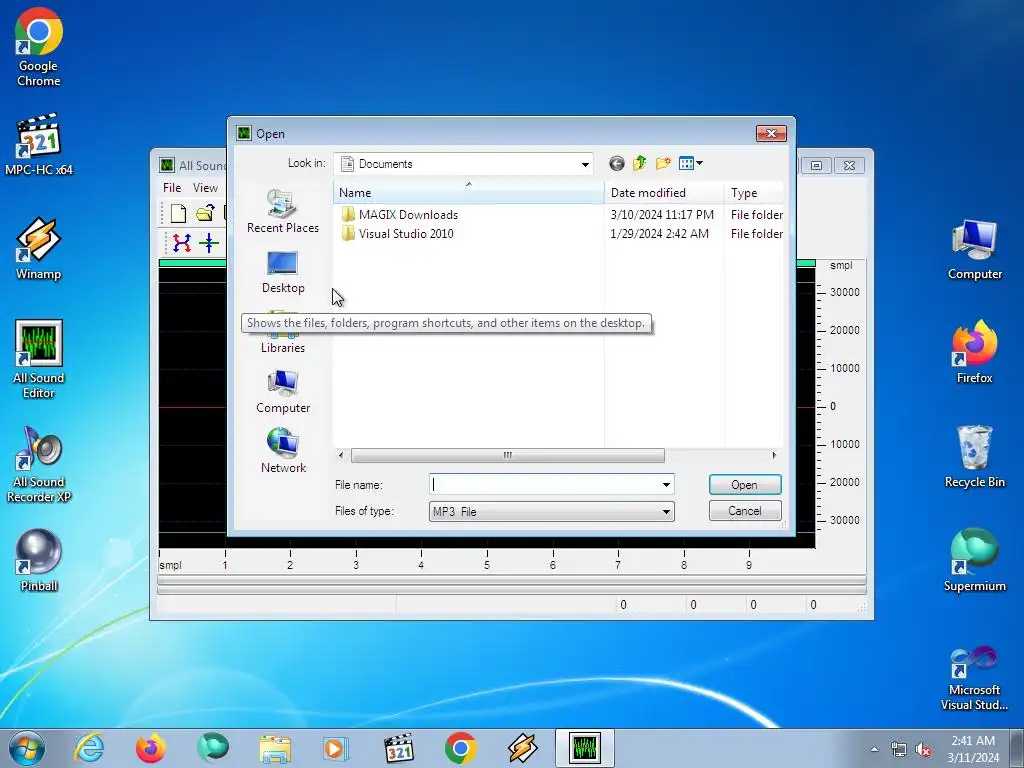
Task: Close the Open dialog
Action: click(x=771, y=133)
